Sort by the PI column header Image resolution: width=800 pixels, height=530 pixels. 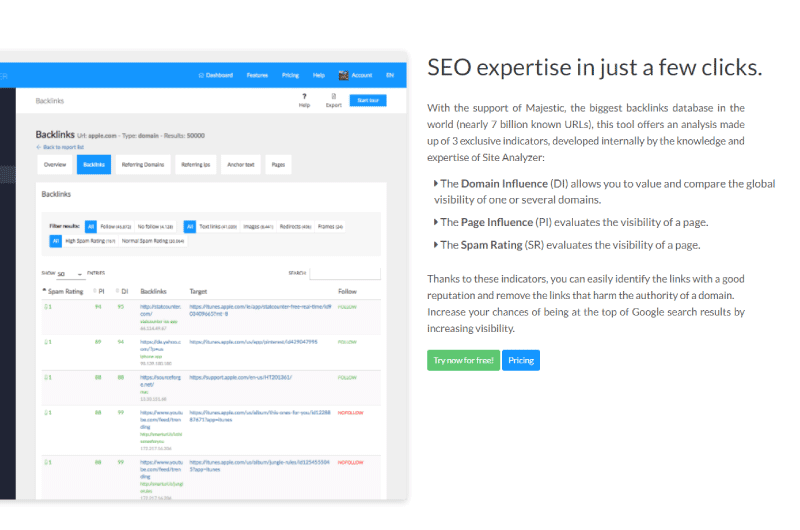coord(99,291)
